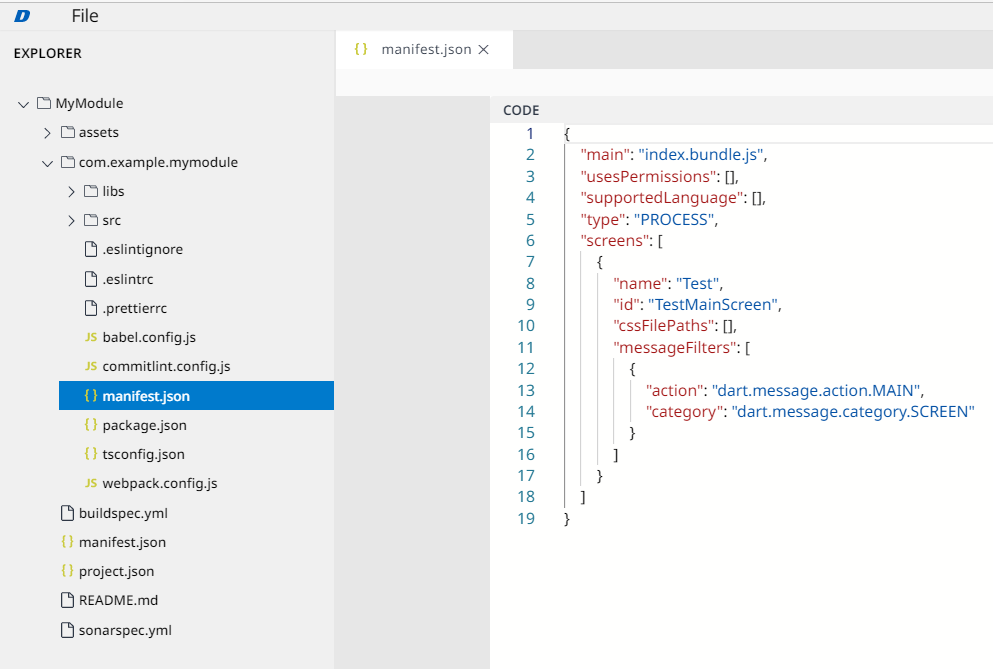The width and height of the screenshot is (993, 669).
Task: Click the README.md file icon
Action: pos(67,600)
